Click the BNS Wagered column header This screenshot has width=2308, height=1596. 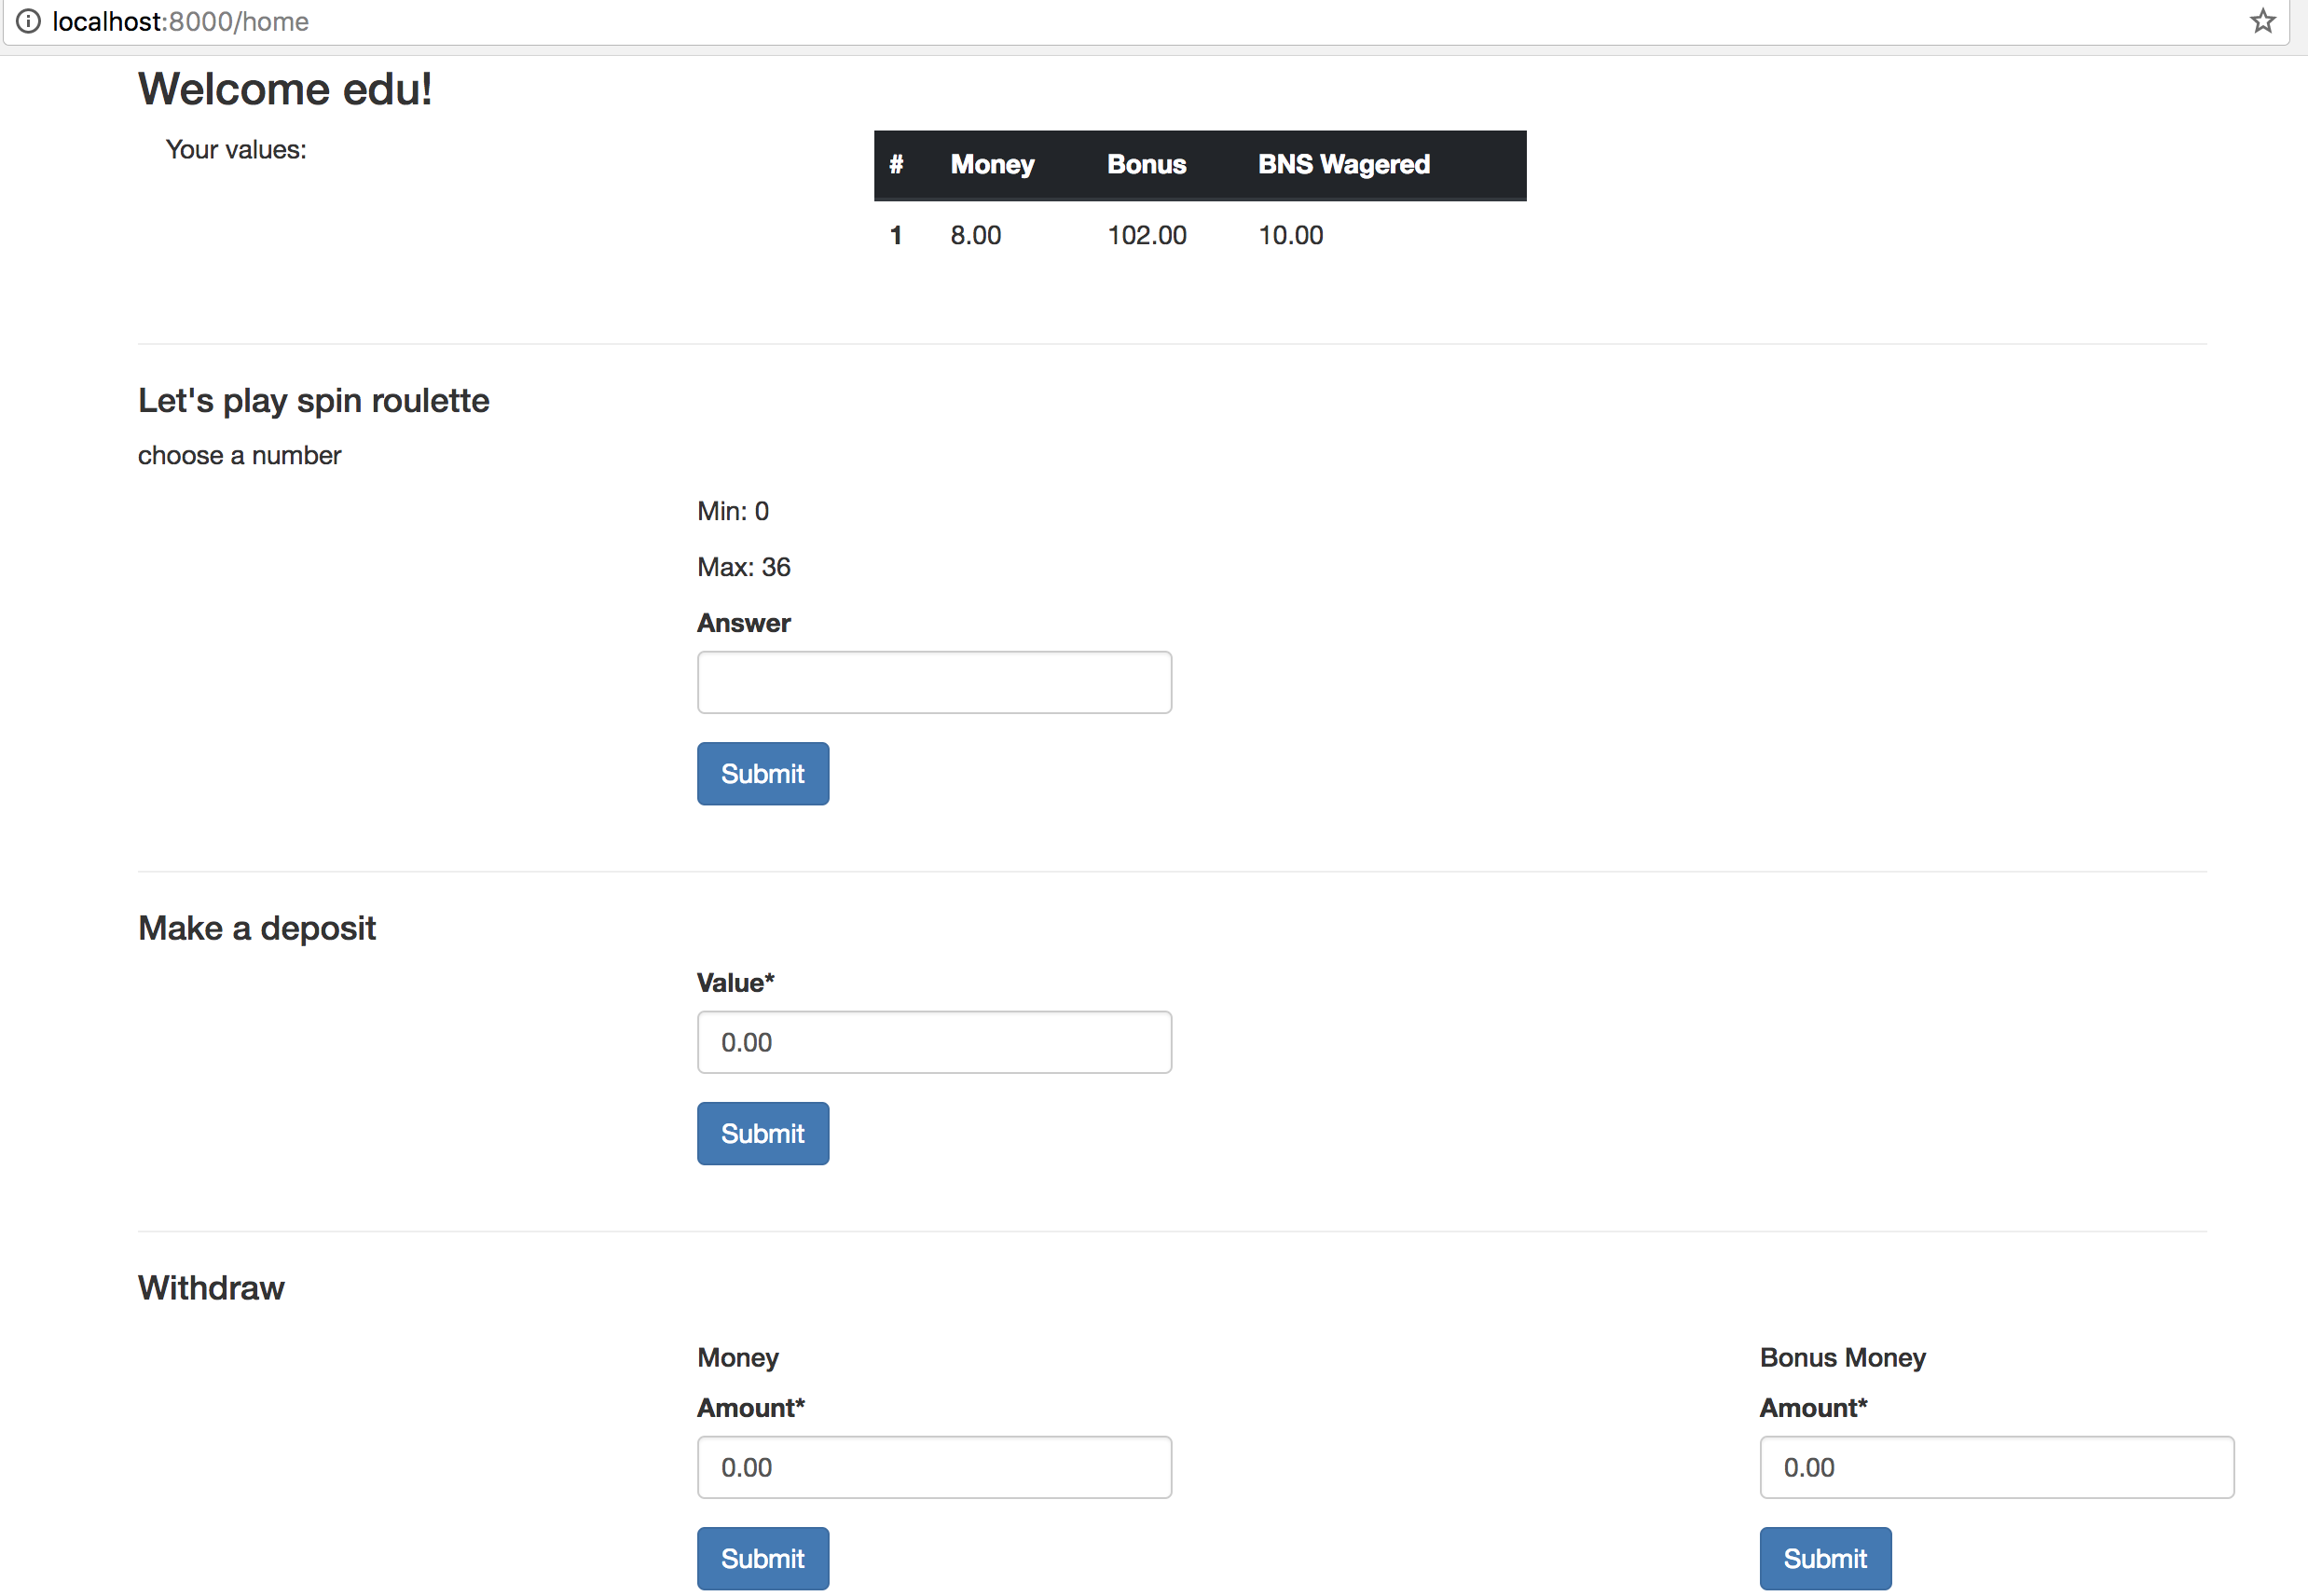pyautogui.click(x=1343, y=164)
